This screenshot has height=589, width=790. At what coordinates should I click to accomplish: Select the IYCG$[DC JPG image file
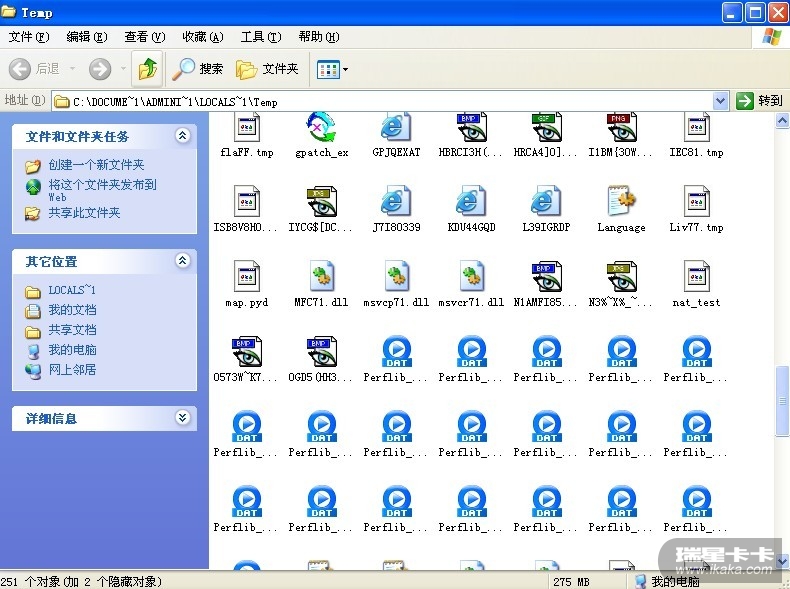[x=321, y=202]
